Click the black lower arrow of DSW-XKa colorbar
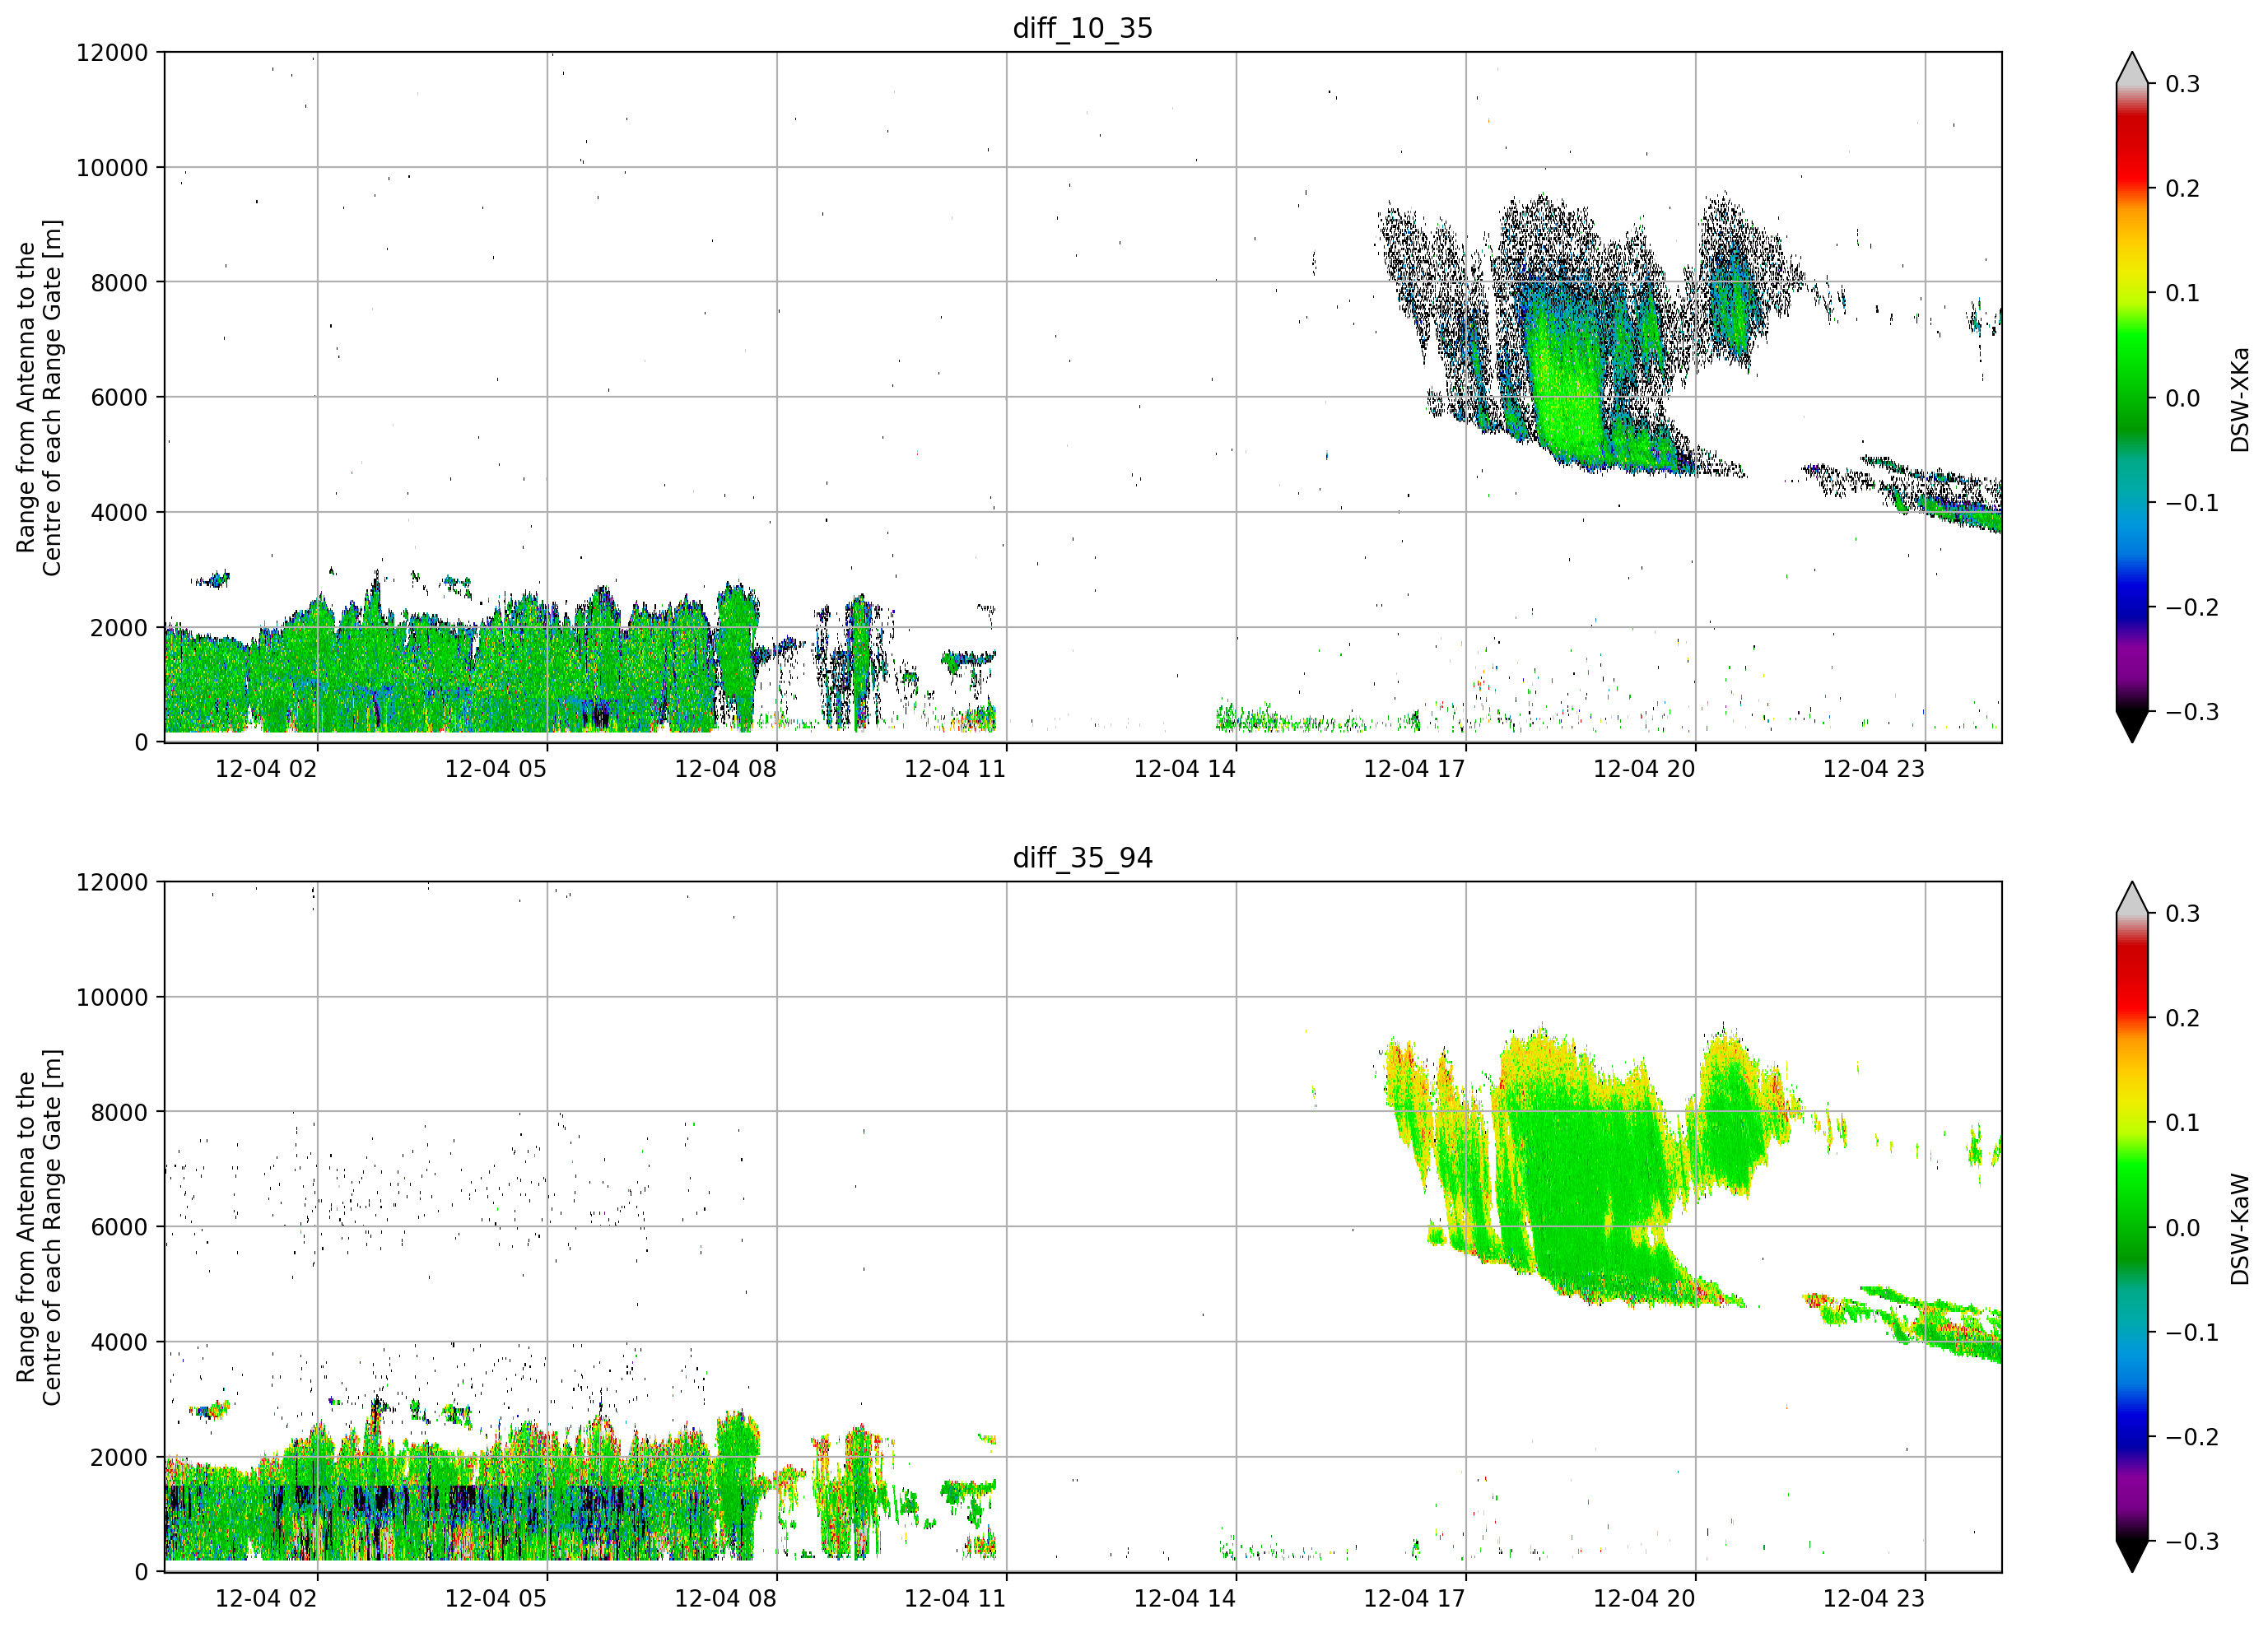The width and height of the screenshot is (2268, 1628). 2132,724
